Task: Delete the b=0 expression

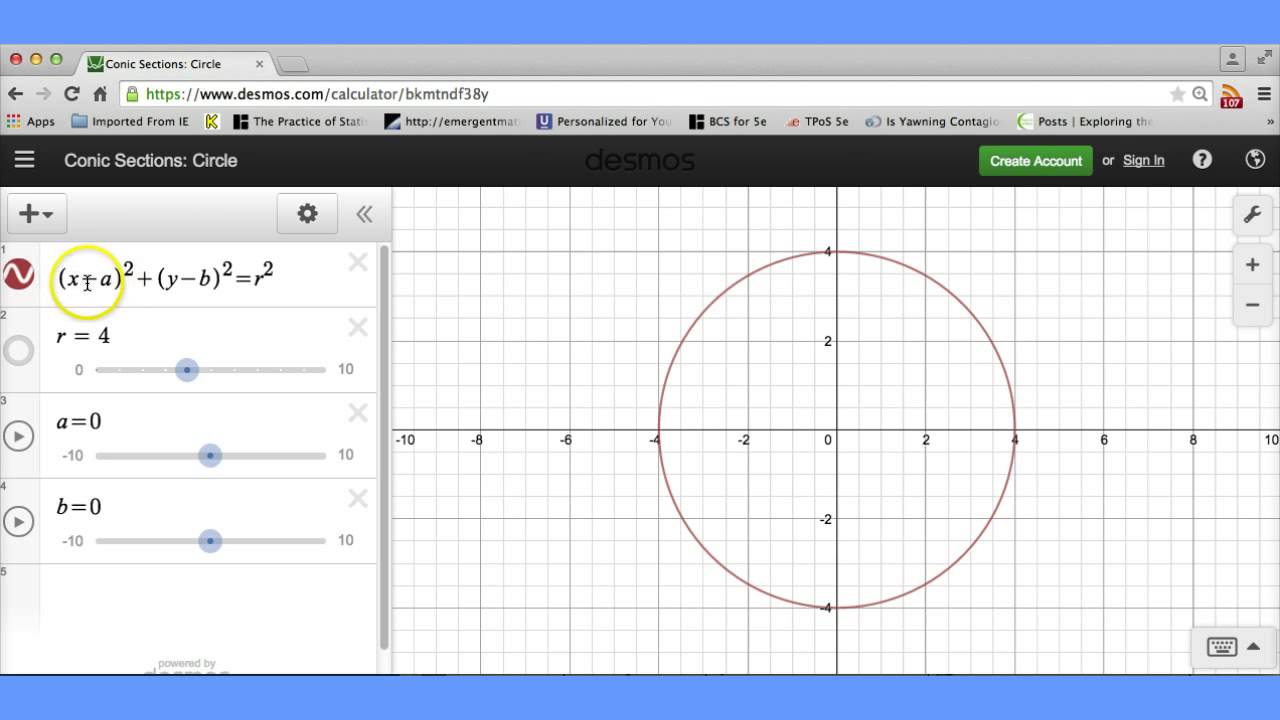Action: pyautogui.click(x=358, y=498)
